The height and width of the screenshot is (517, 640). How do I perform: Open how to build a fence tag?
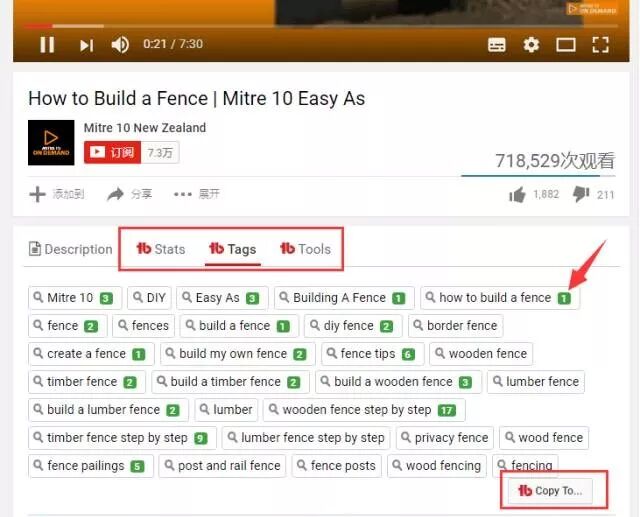500,298
